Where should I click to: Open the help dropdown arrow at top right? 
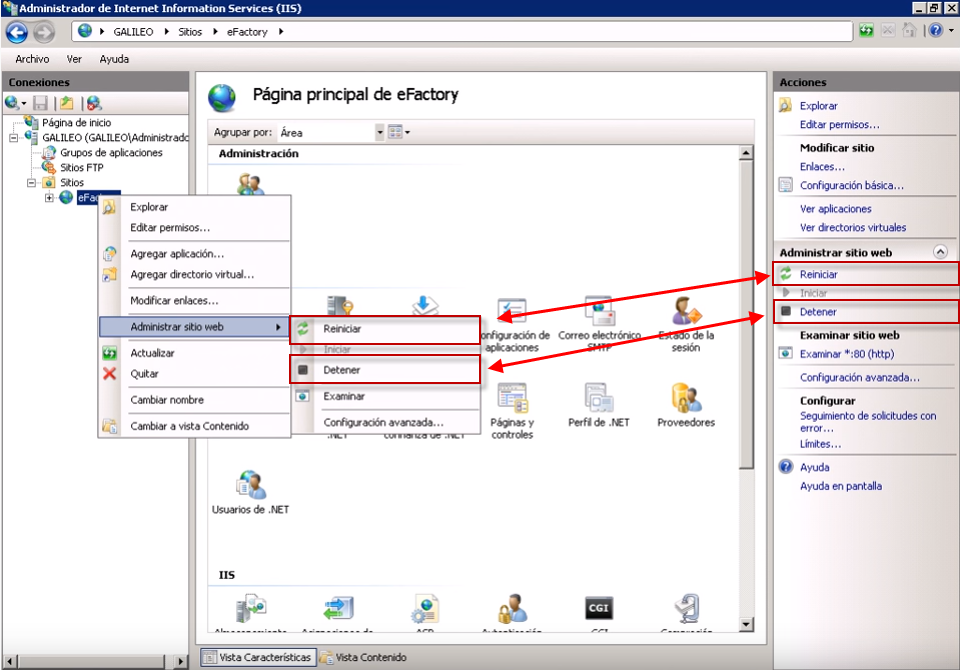(951, 30)
